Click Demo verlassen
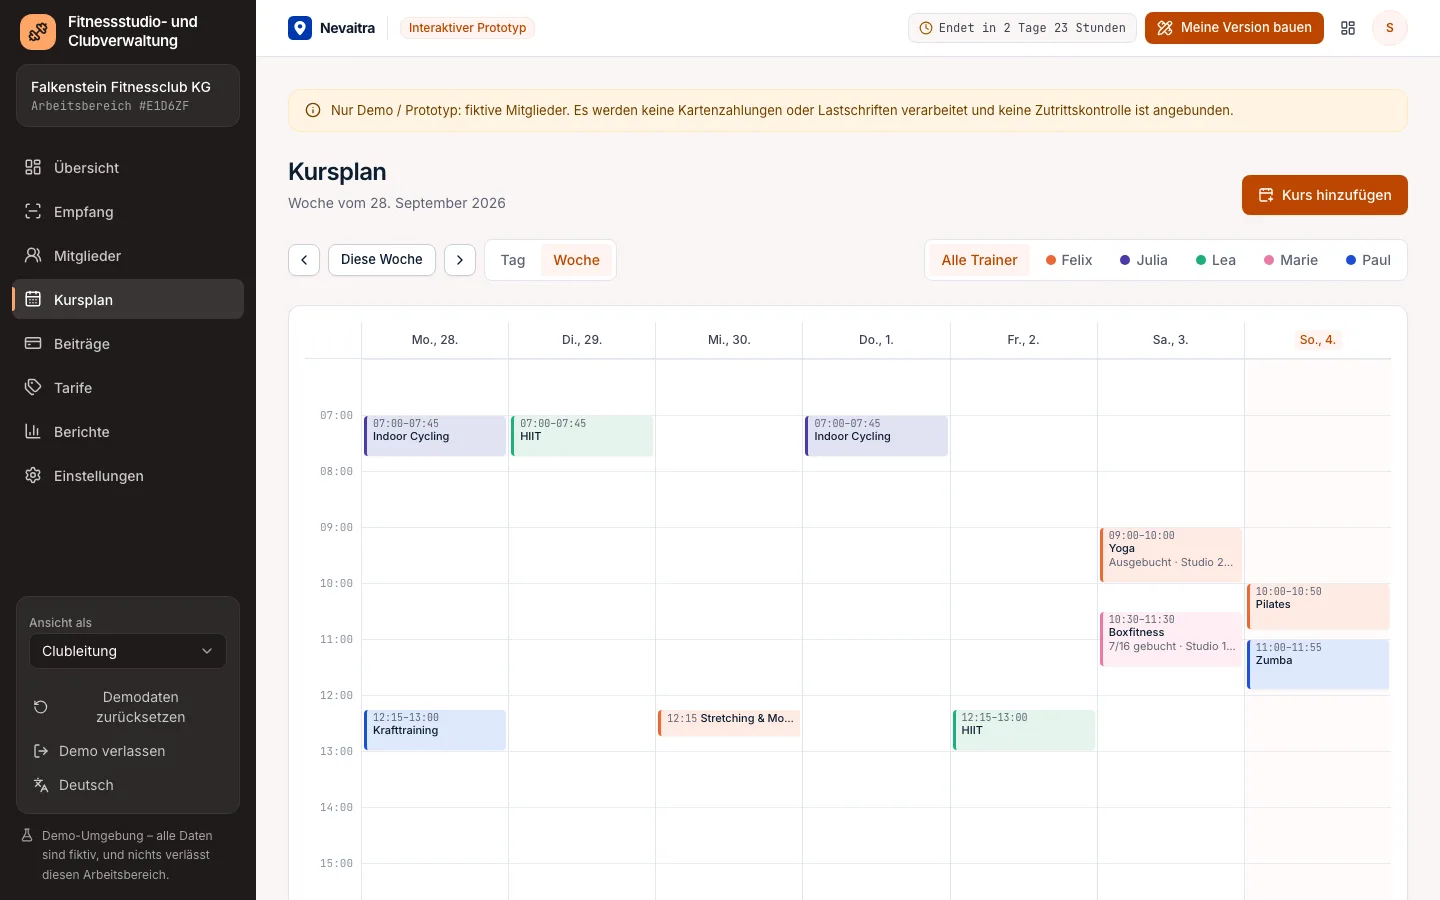Image resolution: width=1440 pixels, height=900 pixels. click(x=128, y=751)
